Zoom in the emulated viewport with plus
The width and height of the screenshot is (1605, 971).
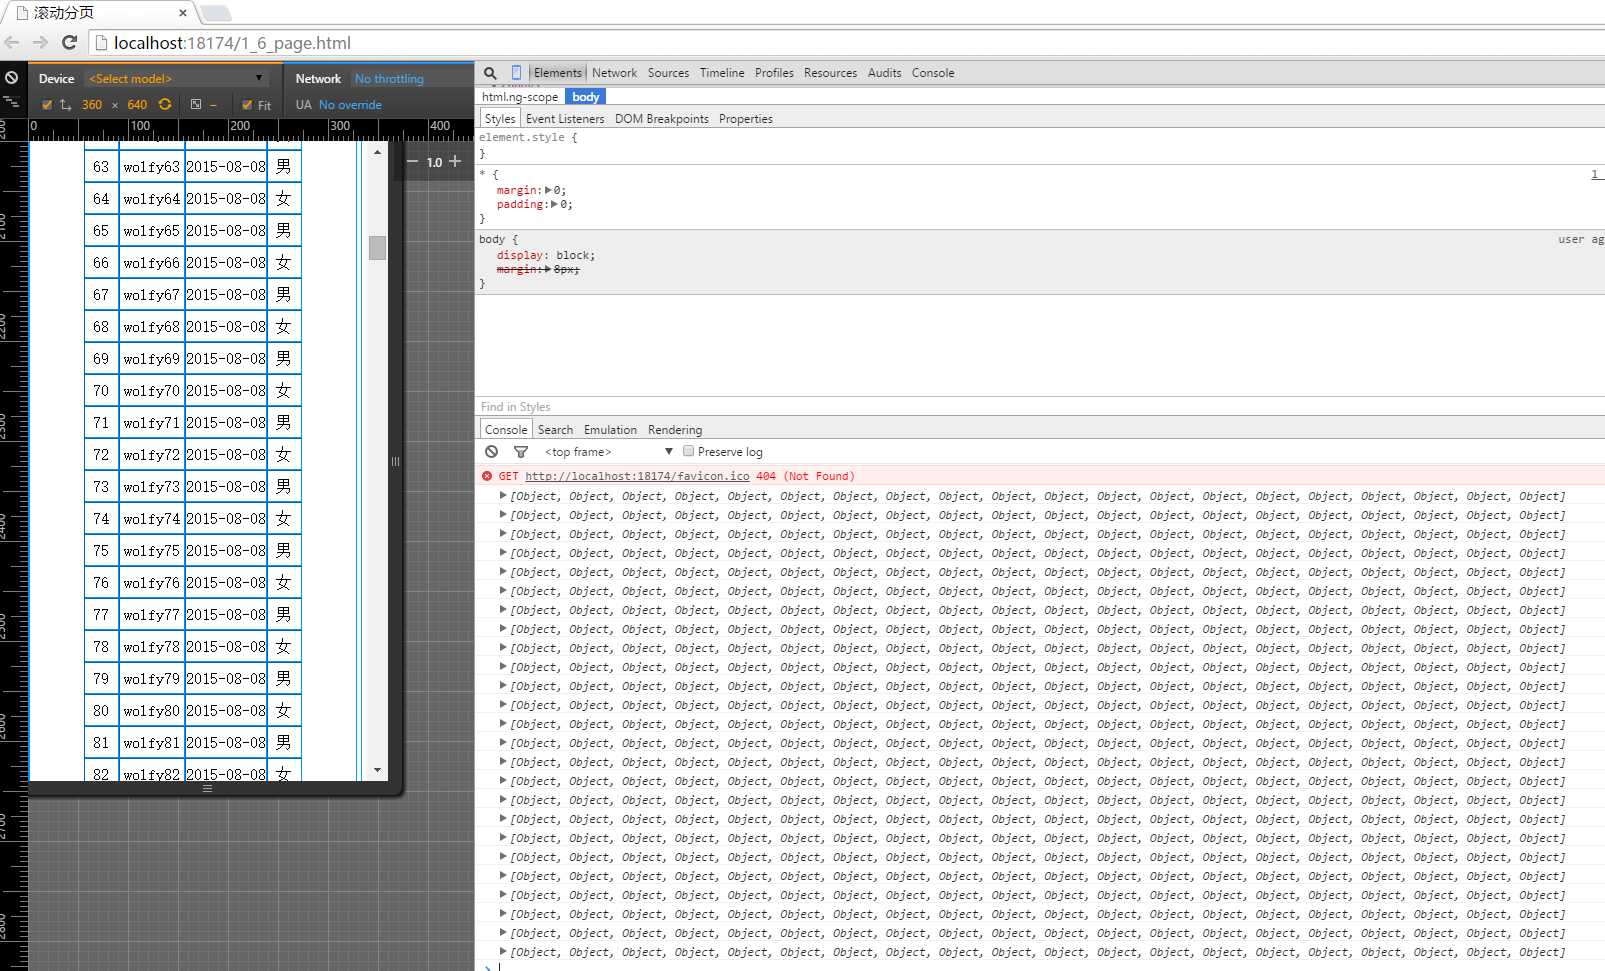tap(456, 161)
